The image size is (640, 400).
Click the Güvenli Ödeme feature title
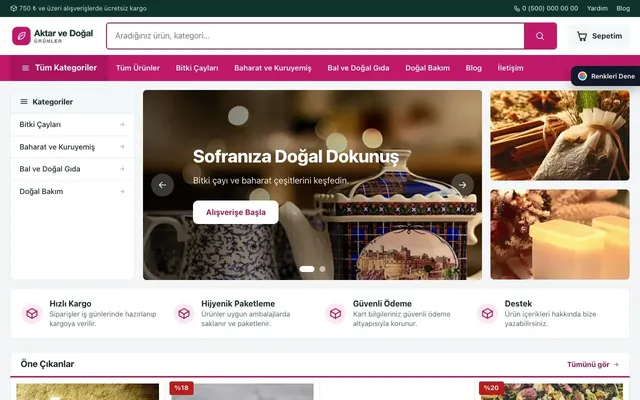coord(382,304)
